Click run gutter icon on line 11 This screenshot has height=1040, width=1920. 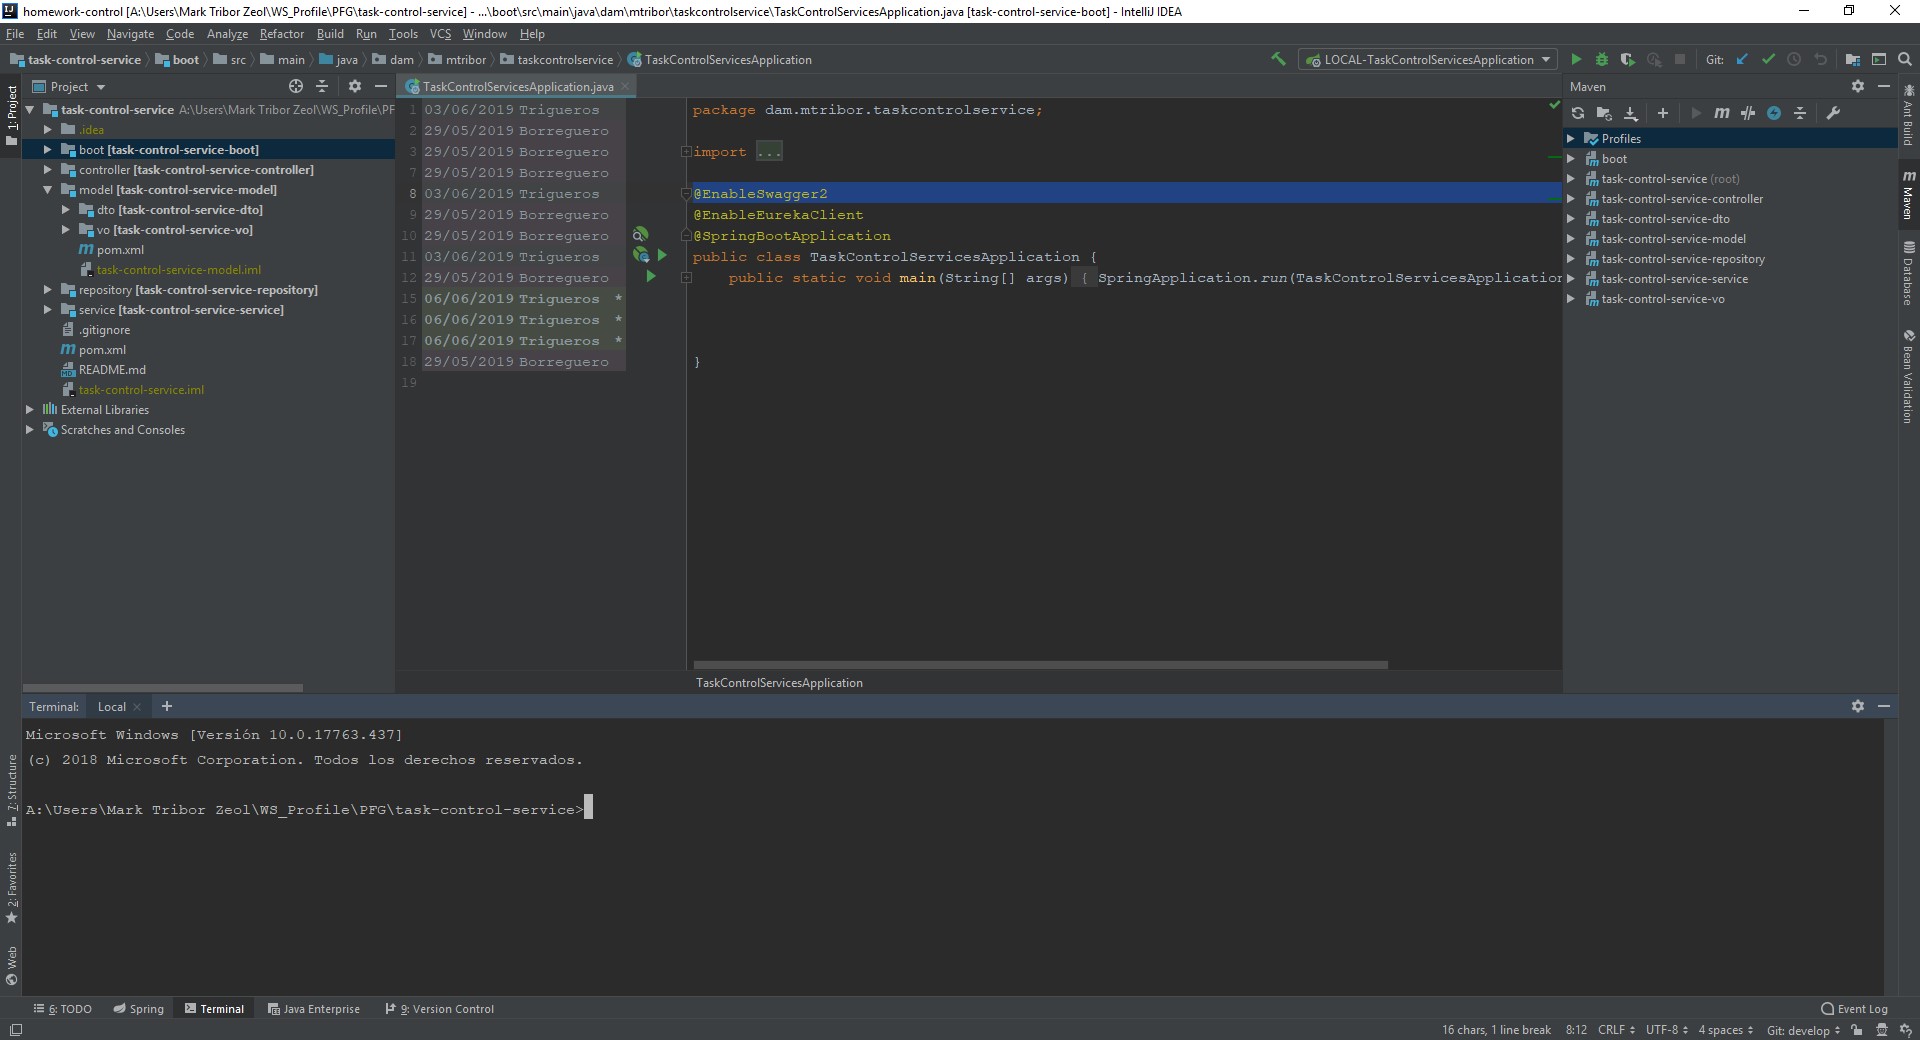coord(661,256)
